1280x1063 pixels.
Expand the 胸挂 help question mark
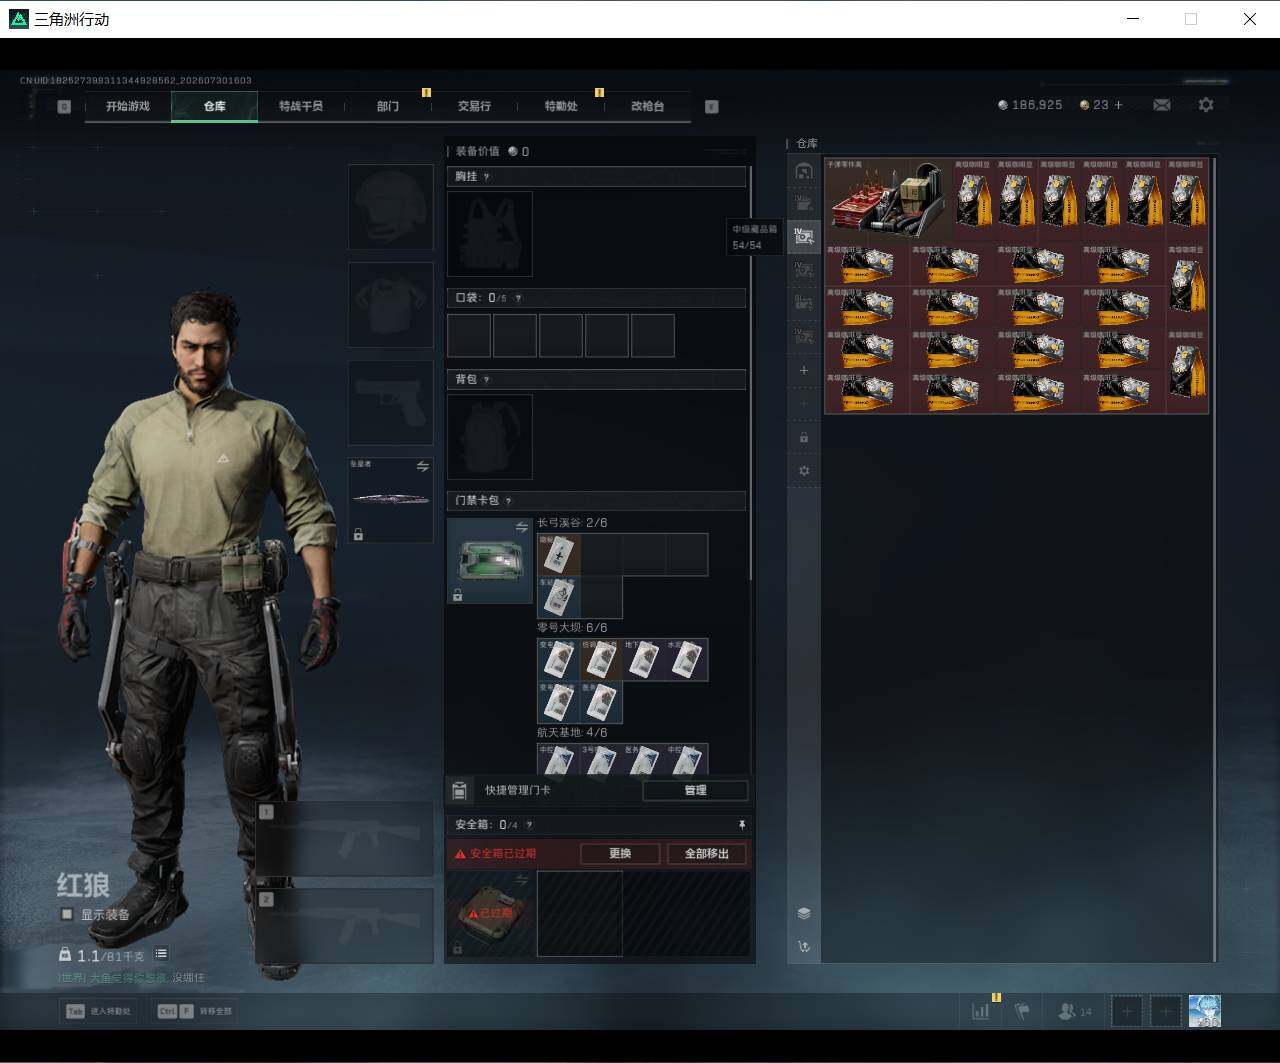pyautogui.click(x=487, y=177)
